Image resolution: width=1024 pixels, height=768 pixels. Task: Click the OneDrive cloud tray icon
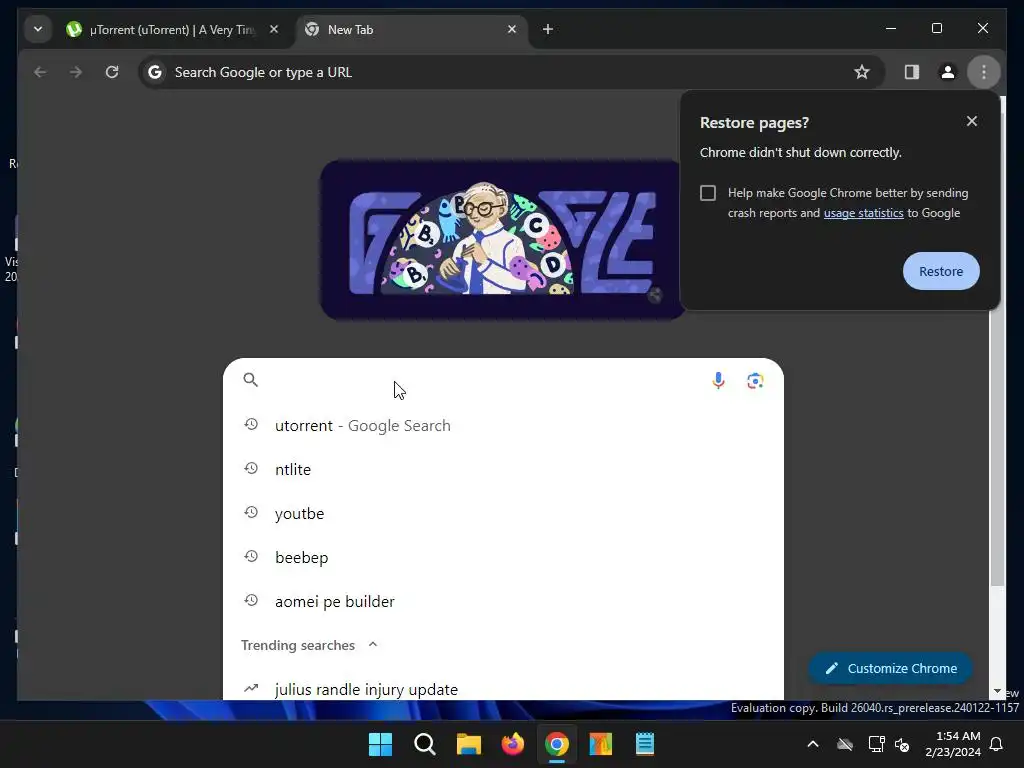click(845, 744)
